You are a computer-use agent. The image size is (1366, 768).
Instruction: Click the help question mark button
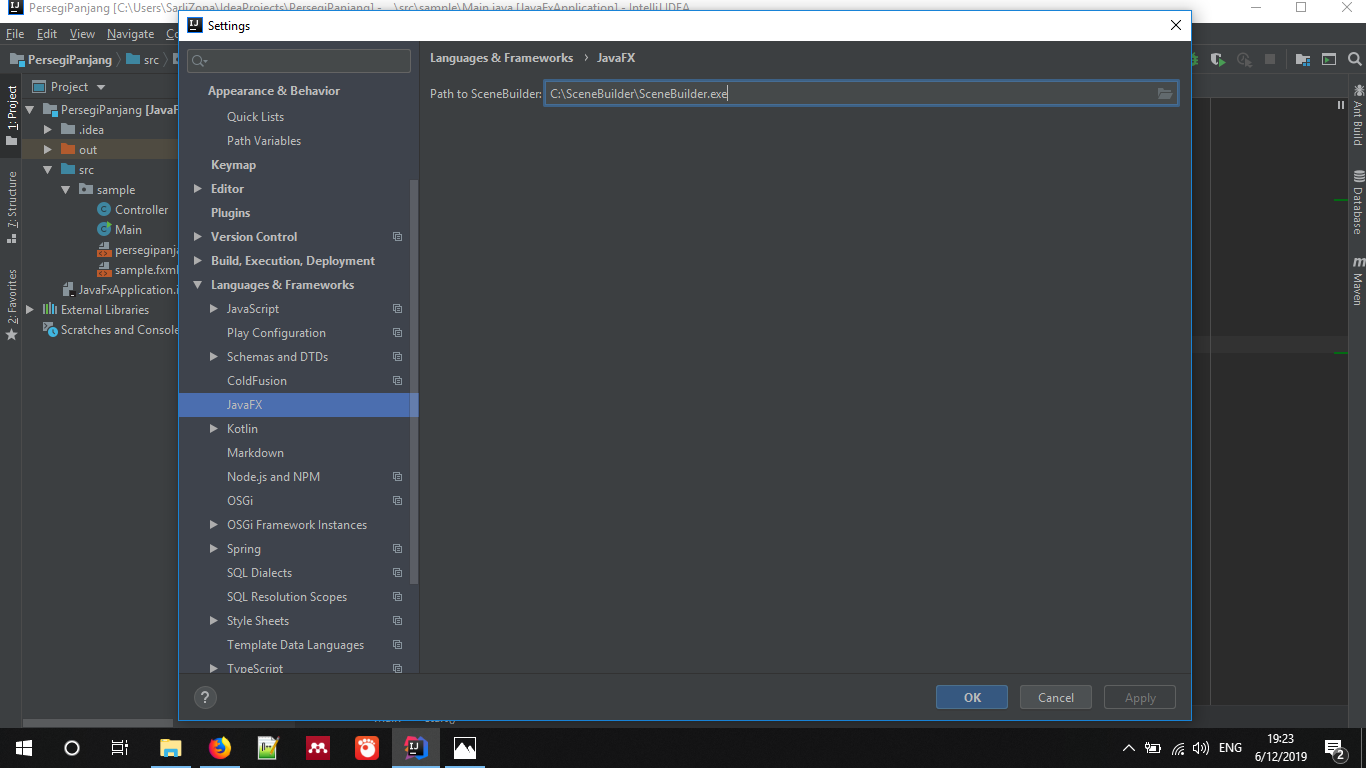205,698
